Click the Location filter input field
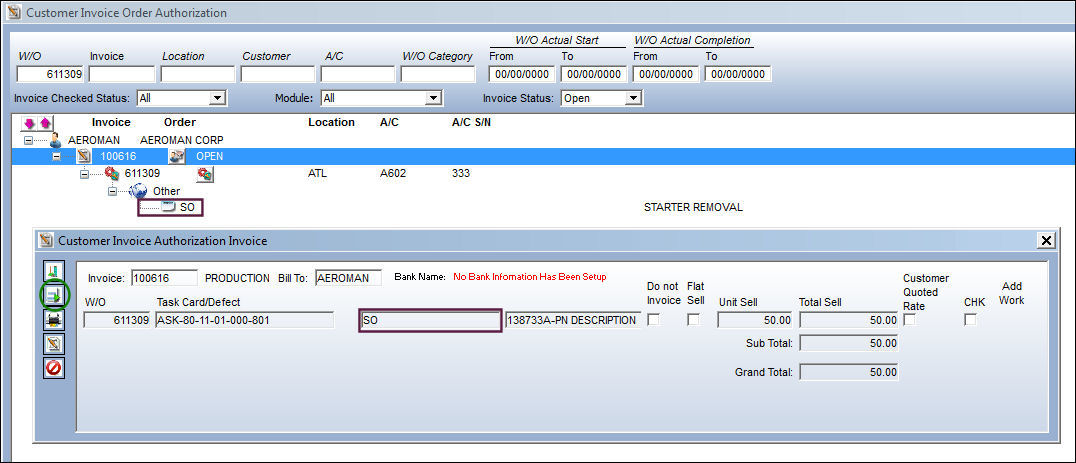This screenshot has width=1076, height=463. (x=198, y=74)
